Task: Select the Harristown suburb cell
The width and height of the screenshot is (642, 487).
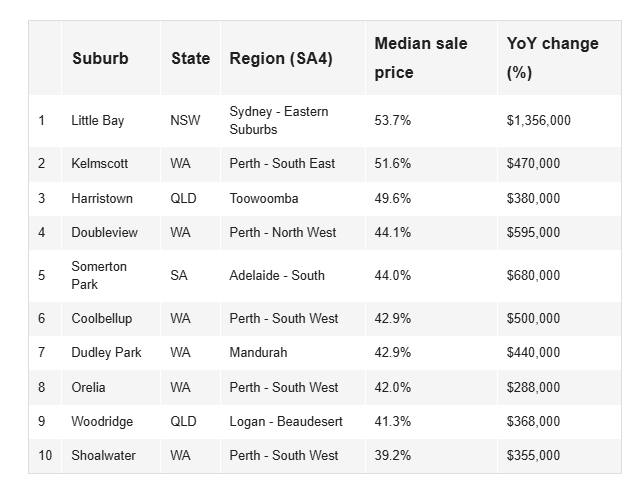Action: 102,198
